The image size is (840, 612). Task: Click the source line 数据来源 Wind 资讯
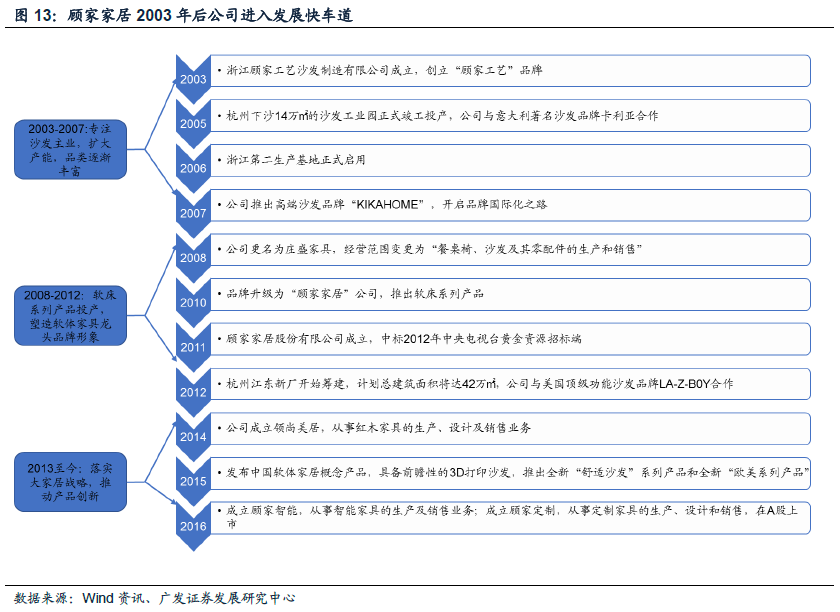(154, 598)
